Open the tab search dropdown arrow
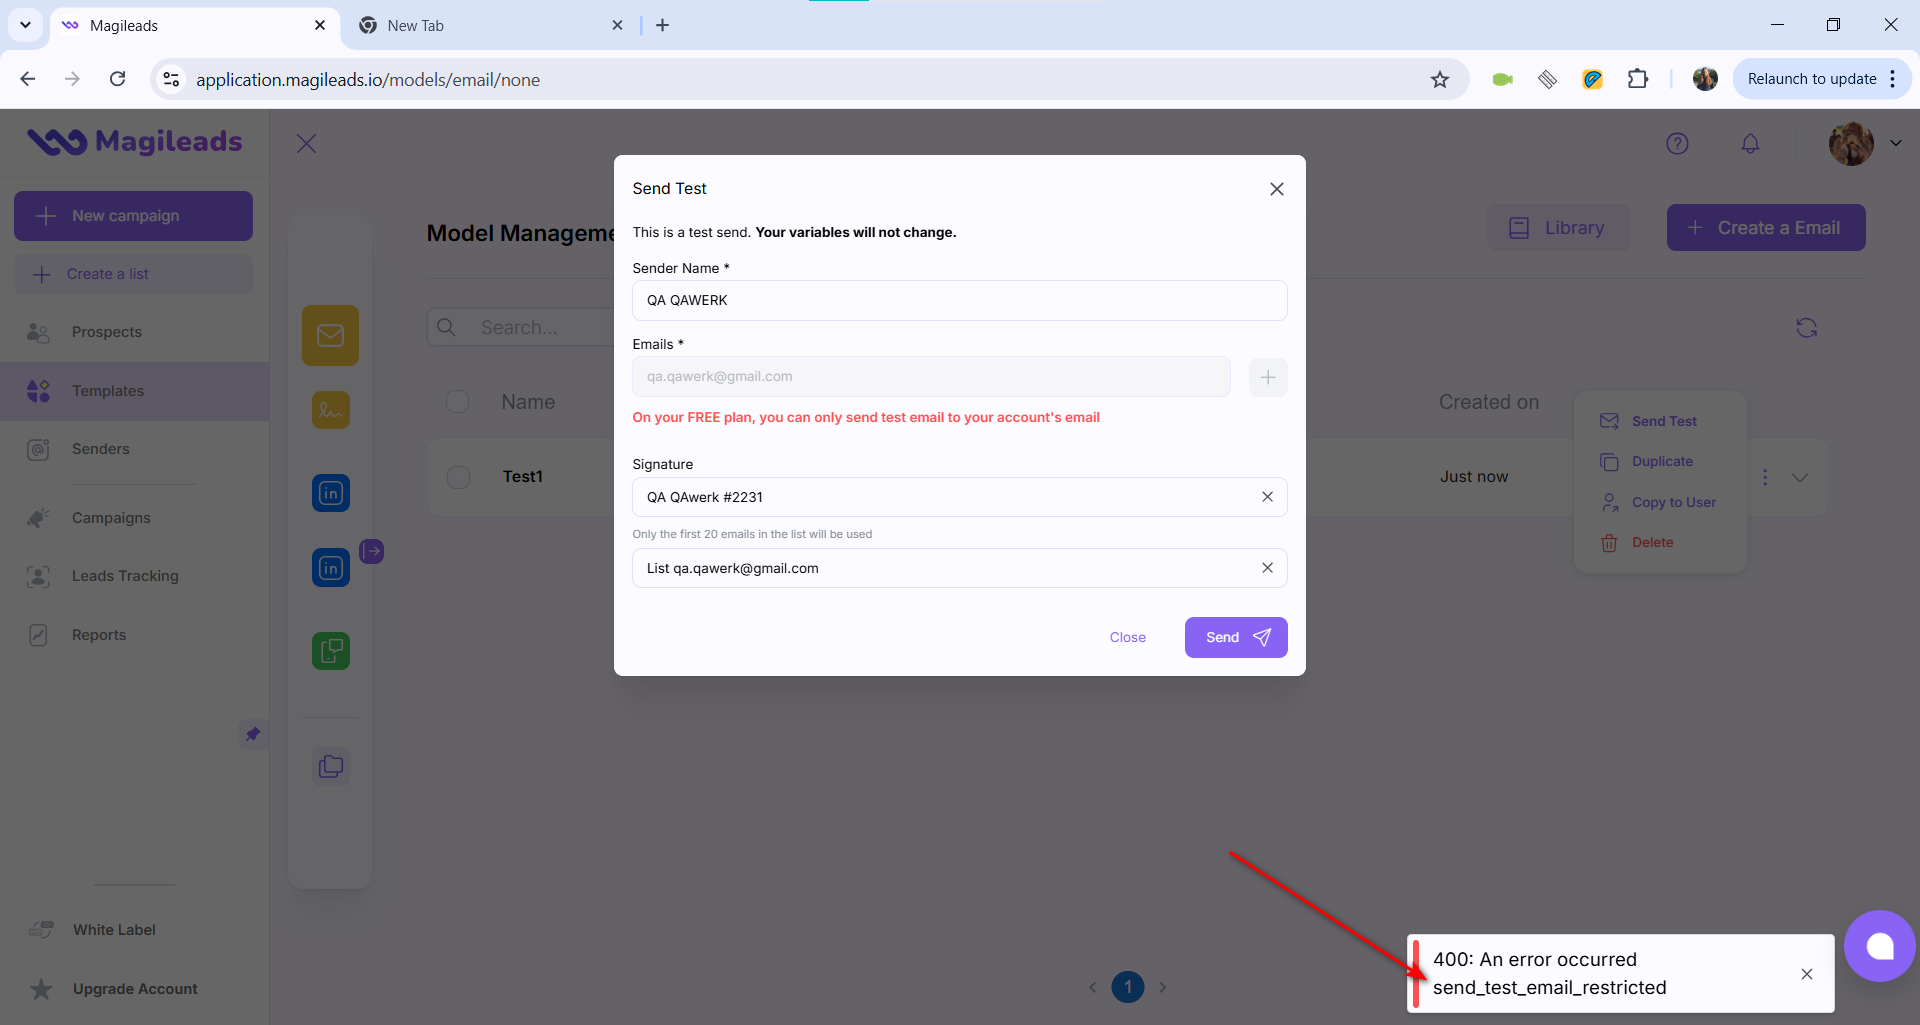Screen dimensions: 1920x1025 coord(25,25)
